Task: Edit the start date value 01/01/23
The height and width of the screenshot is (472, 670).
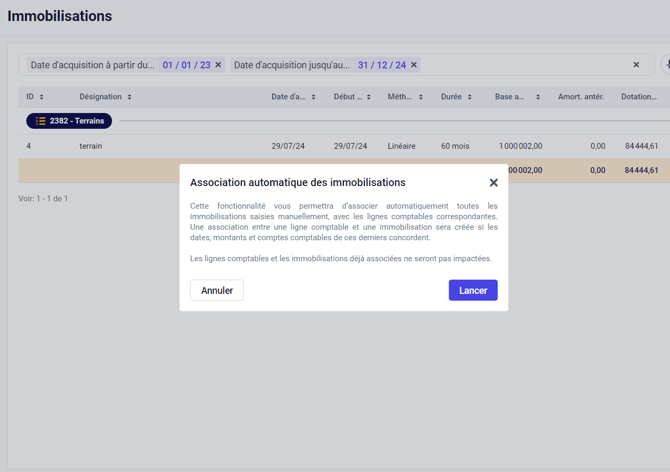Action: [186, 65]
